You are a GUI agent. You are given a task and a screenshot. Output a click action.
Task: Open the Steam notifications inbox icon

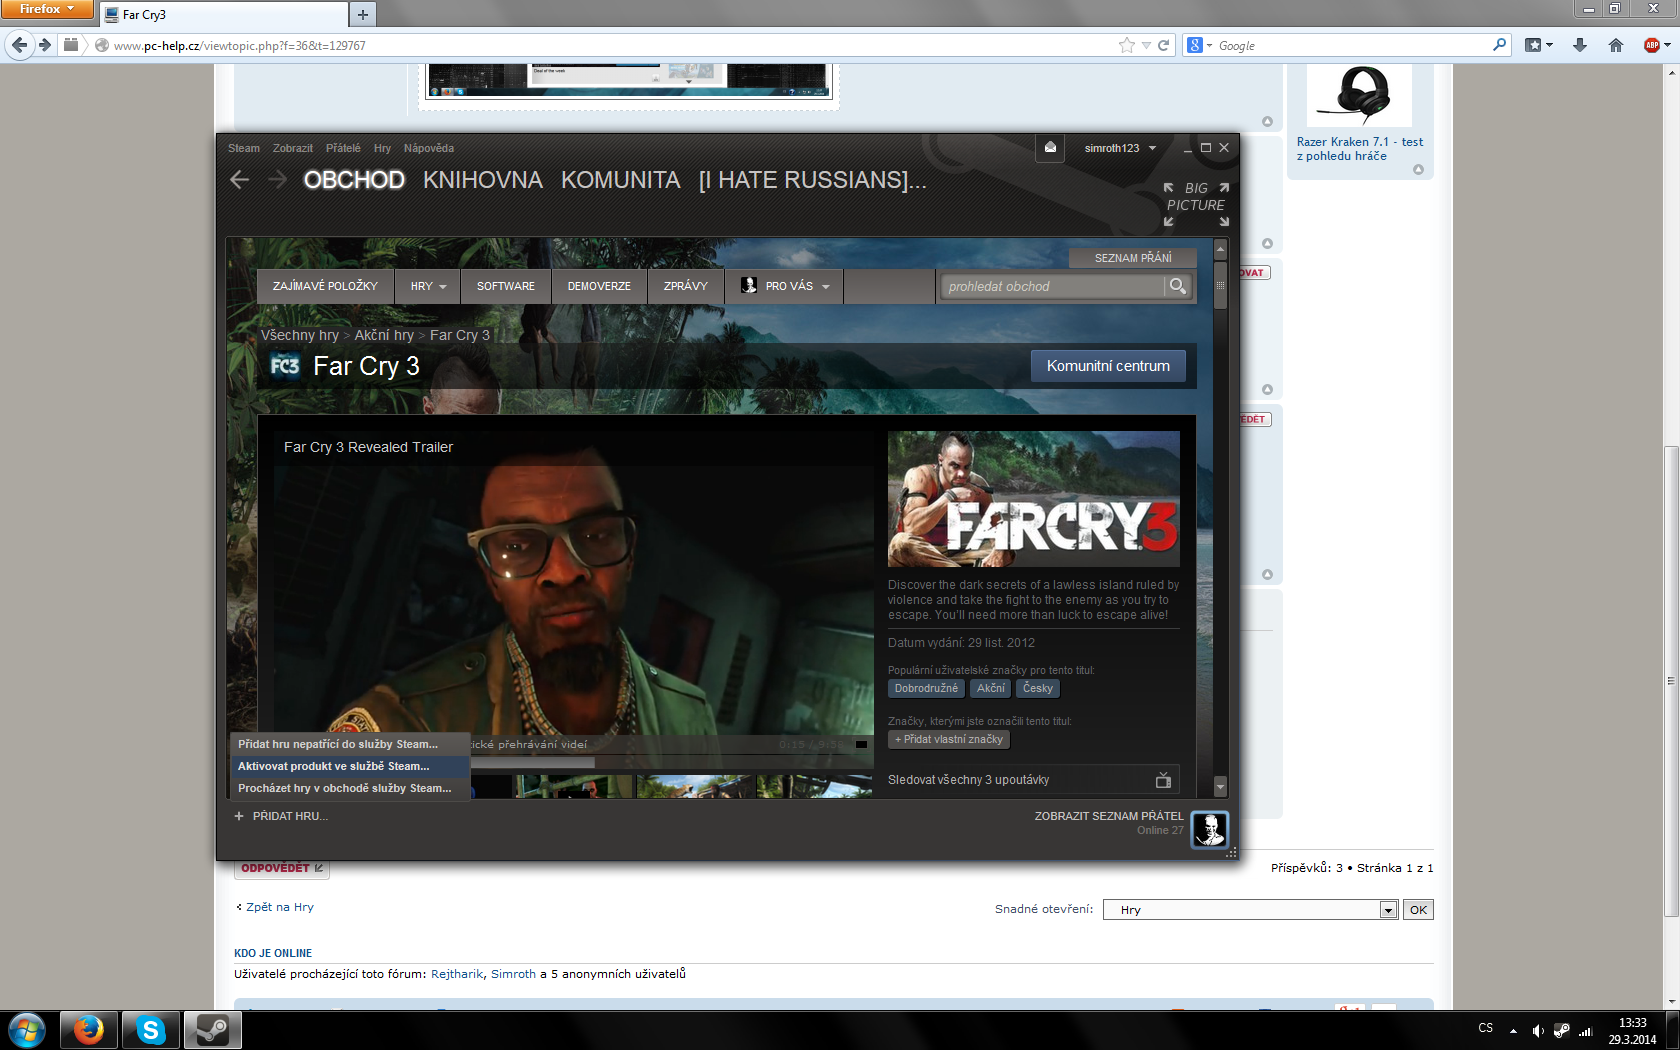click(x=1050, y=148)
